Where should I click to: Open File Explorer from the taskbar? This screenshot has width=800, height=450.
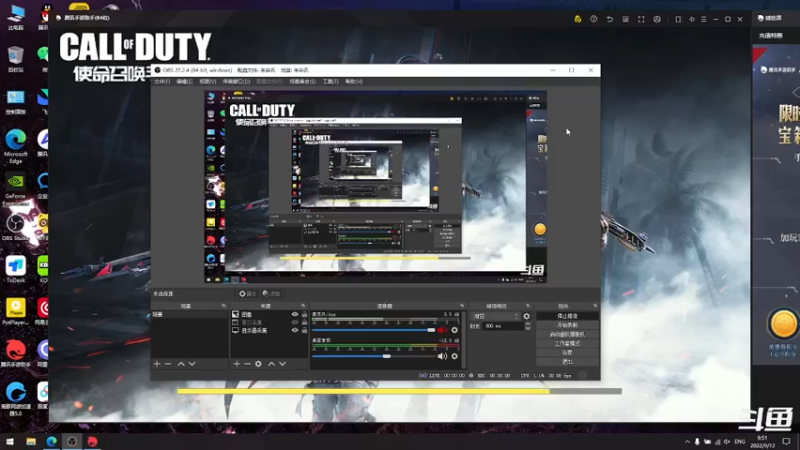click(31, 441)
